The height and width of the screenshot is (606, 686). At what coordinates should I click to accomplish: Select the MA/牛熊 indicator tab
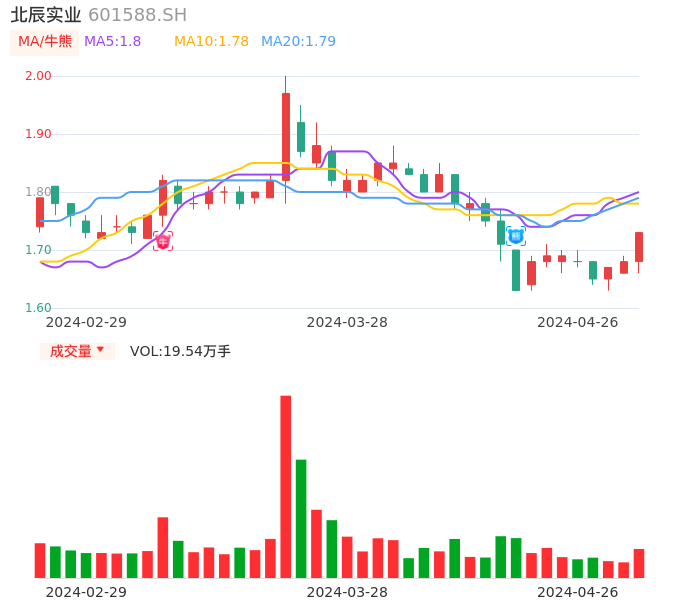tap(45, 42)
